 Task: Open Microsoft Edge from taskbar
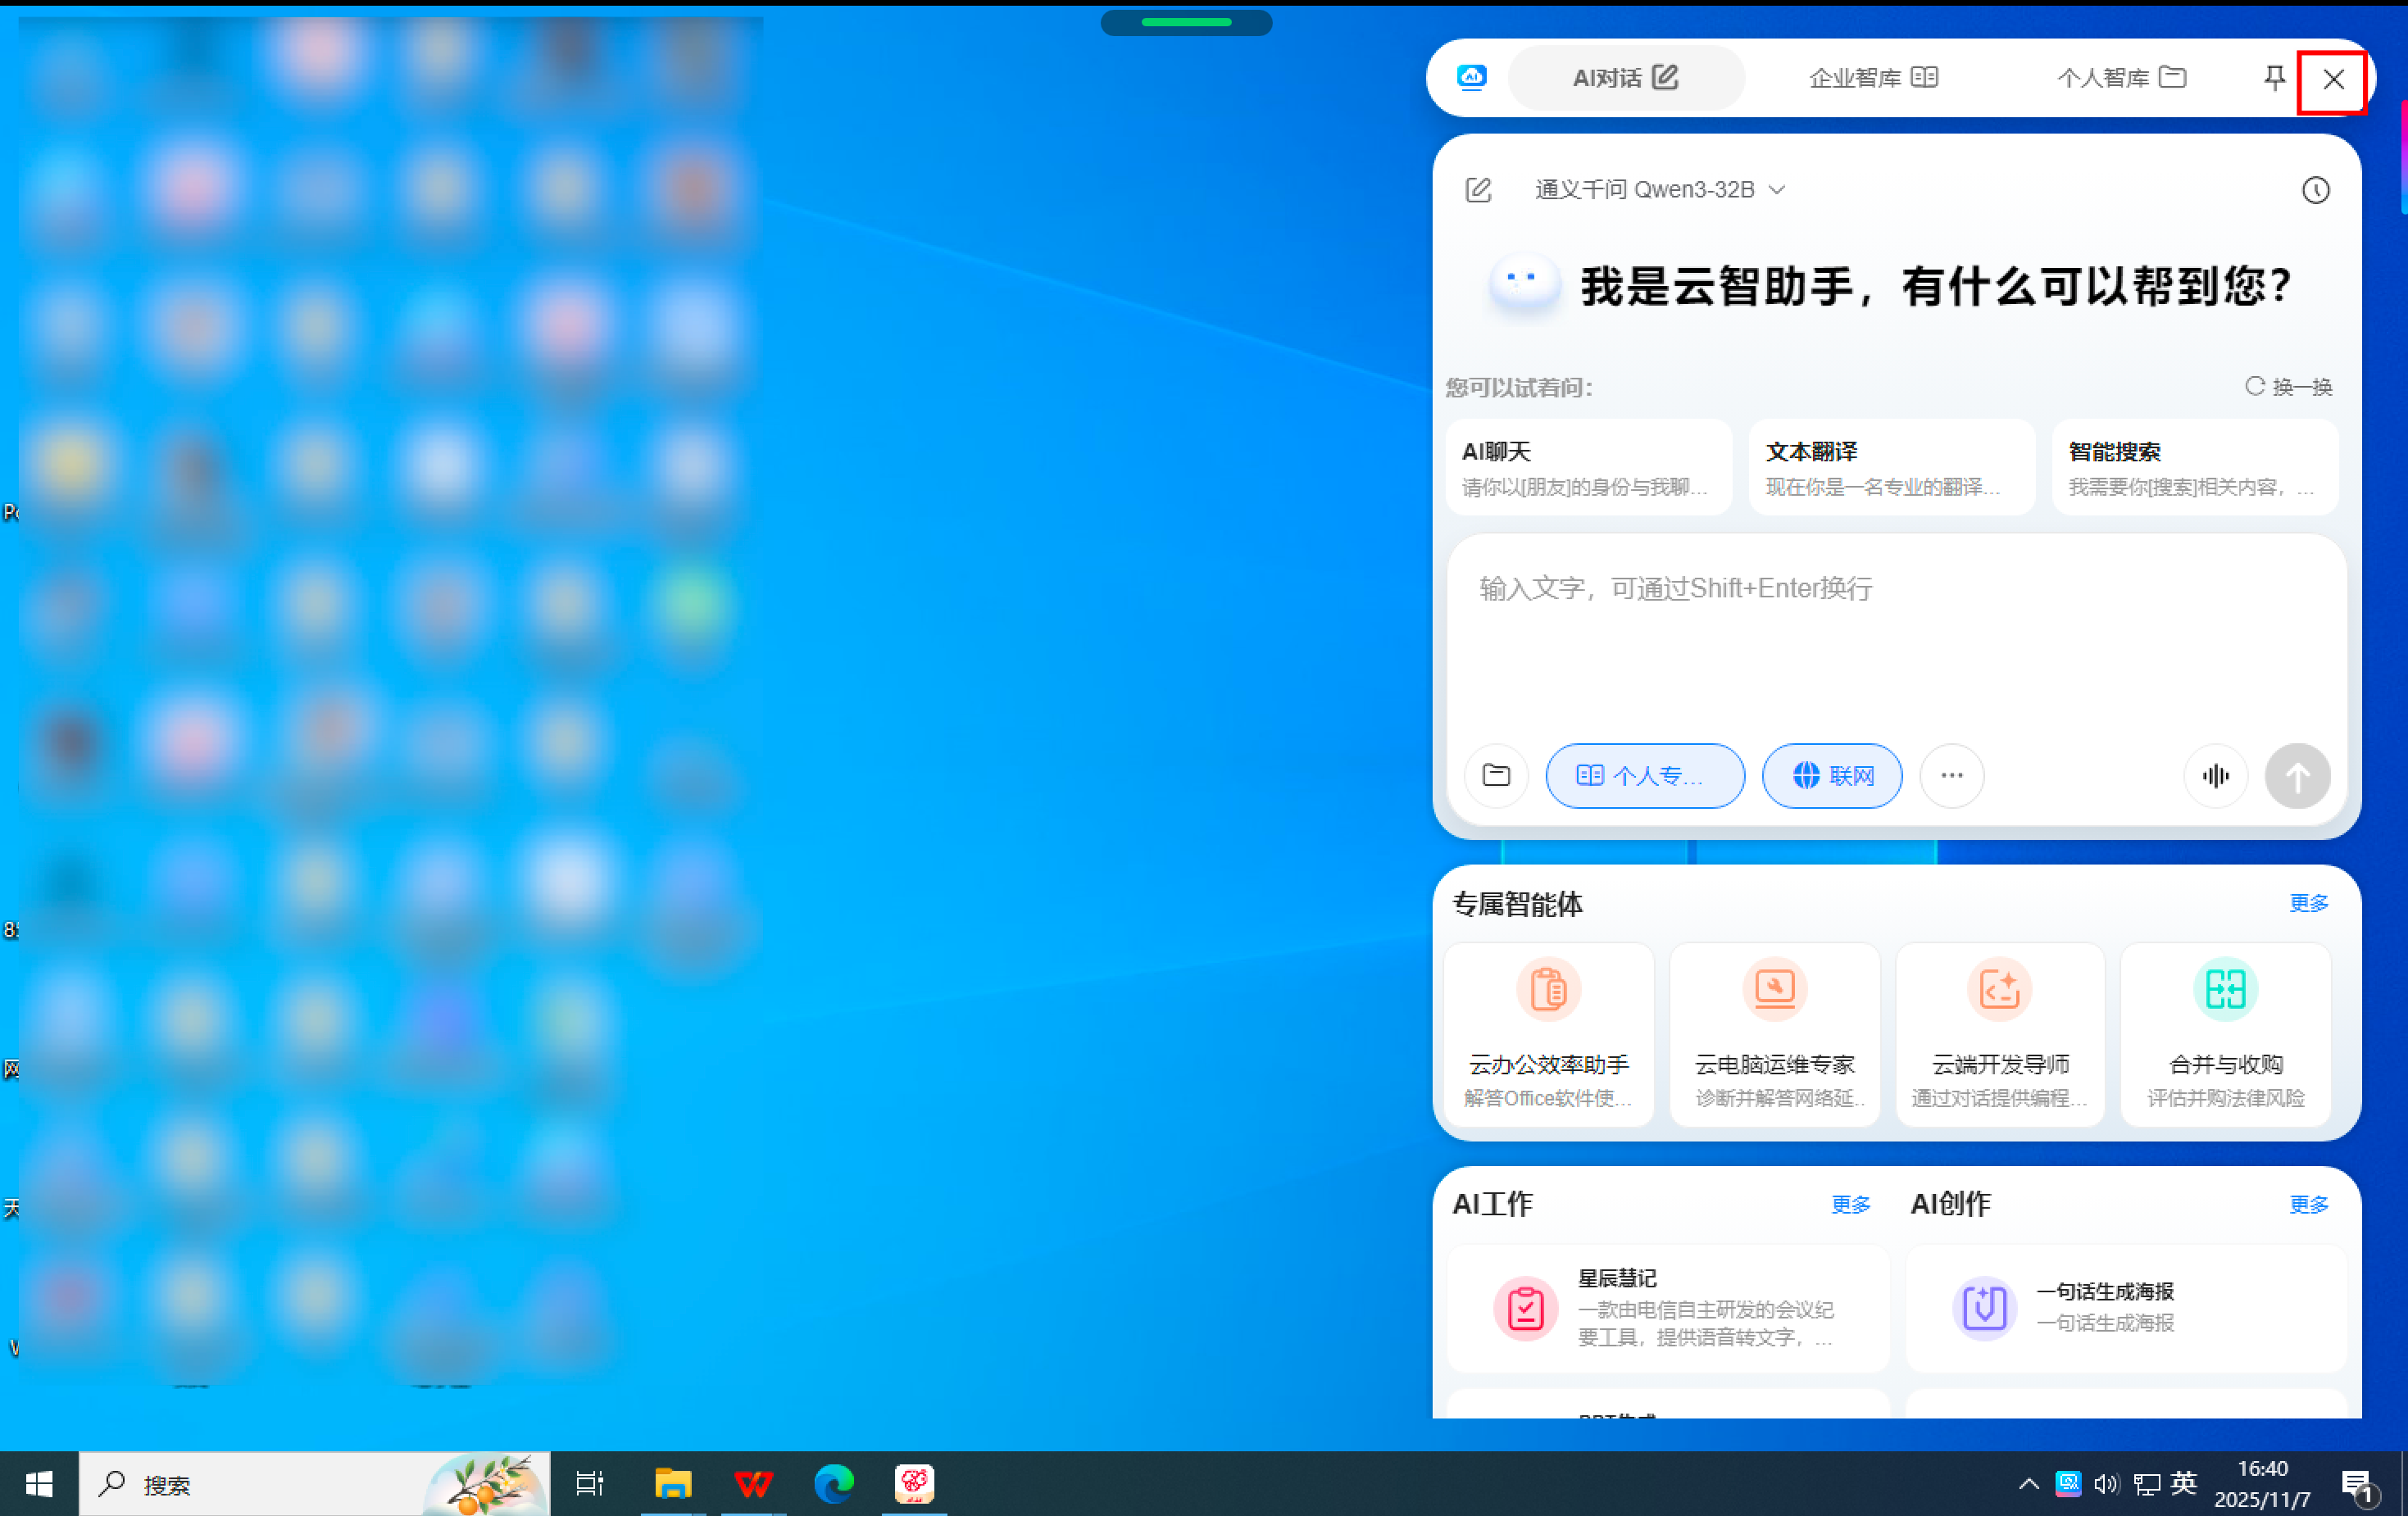tap(833, 1484)
